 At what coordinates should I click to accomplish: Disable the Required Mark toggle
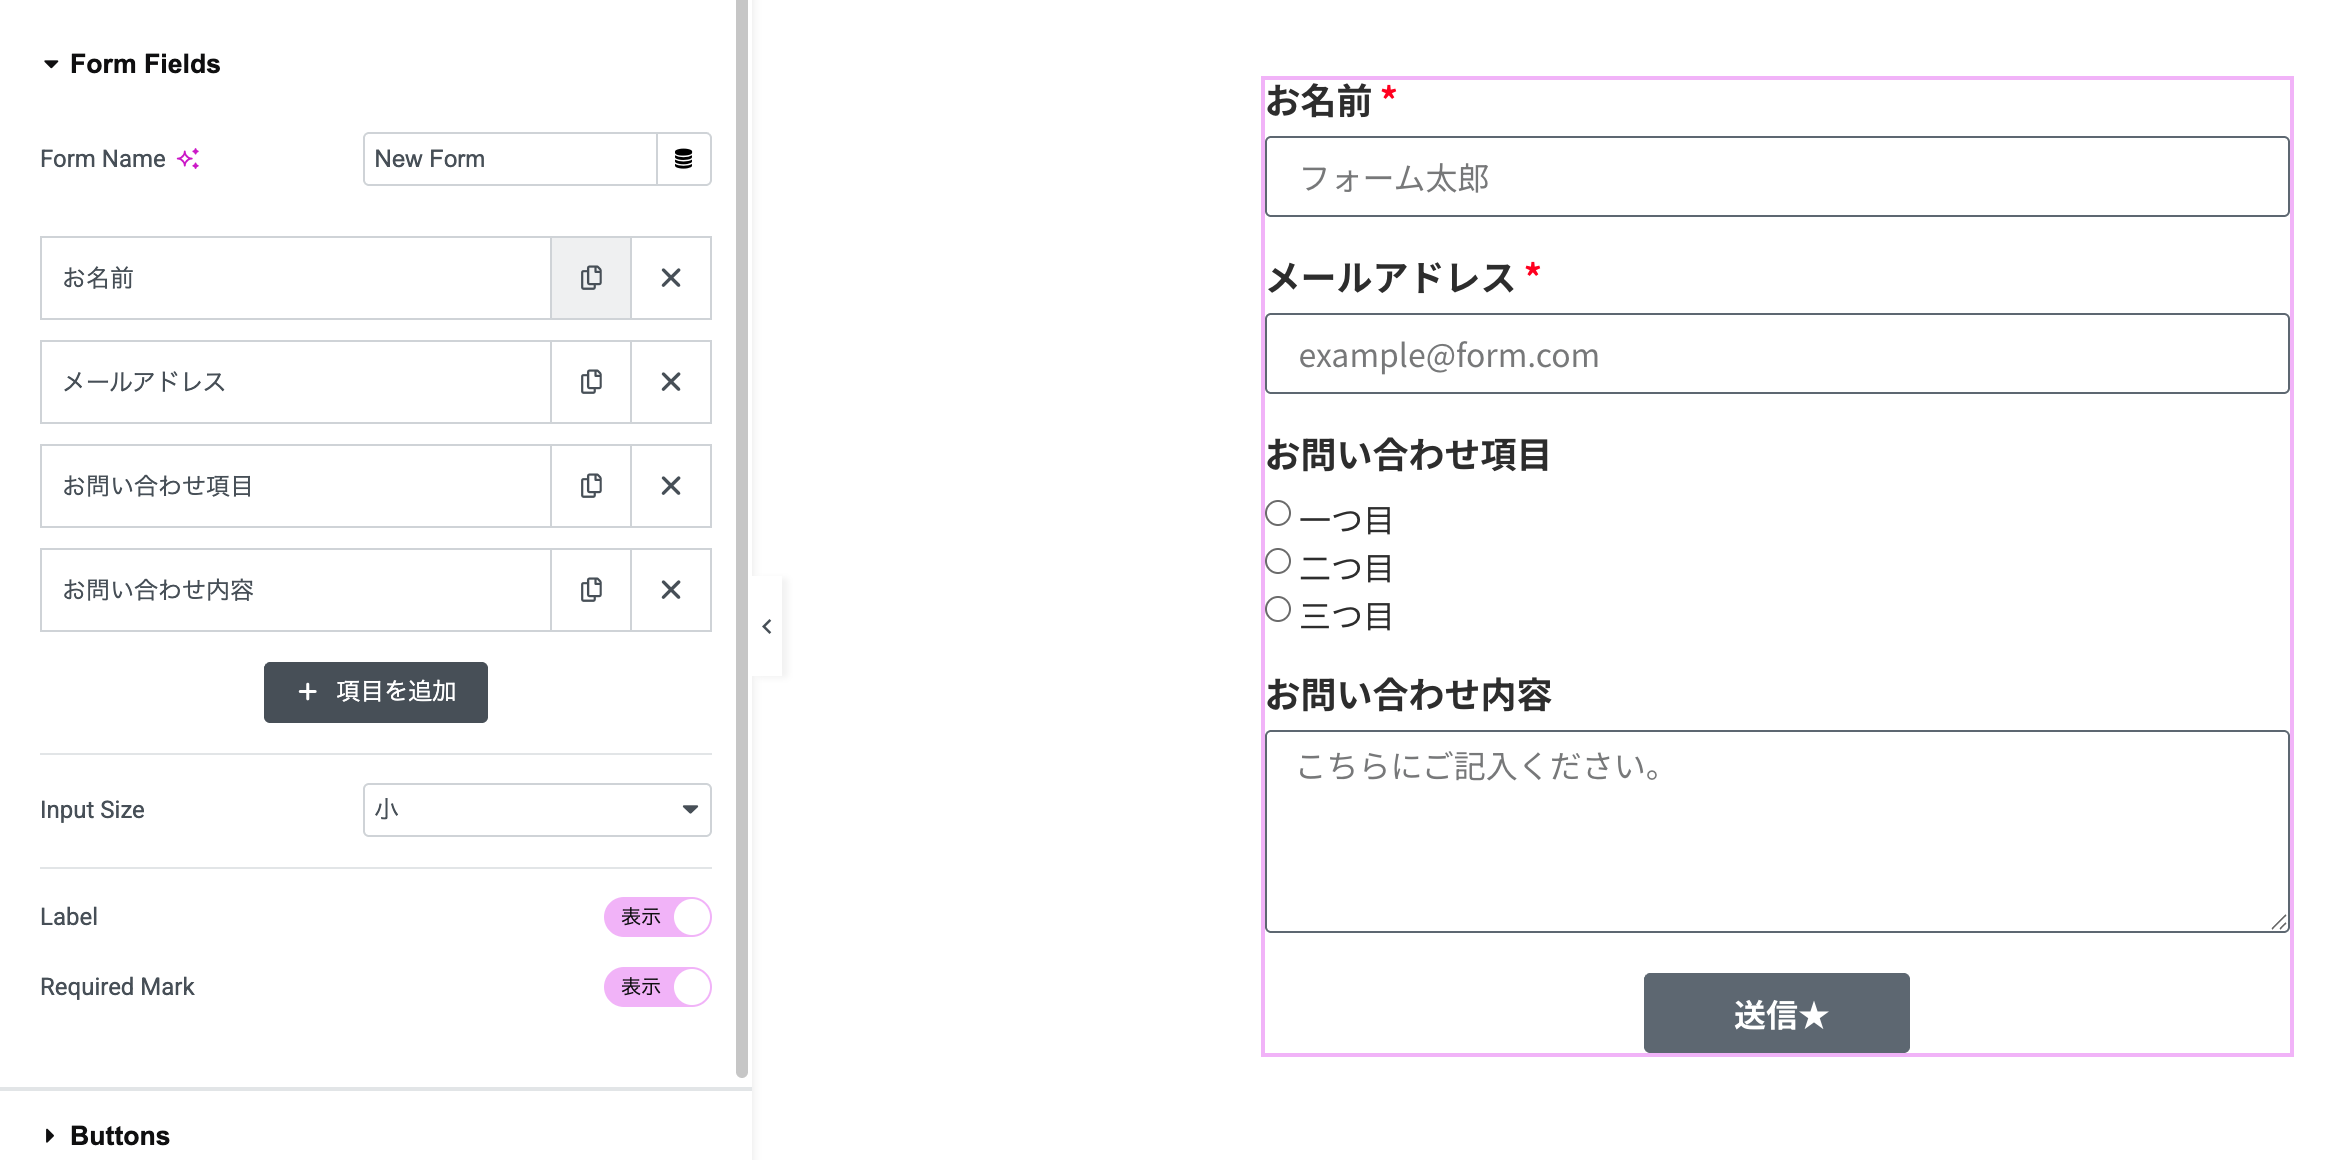coord(657,986)
